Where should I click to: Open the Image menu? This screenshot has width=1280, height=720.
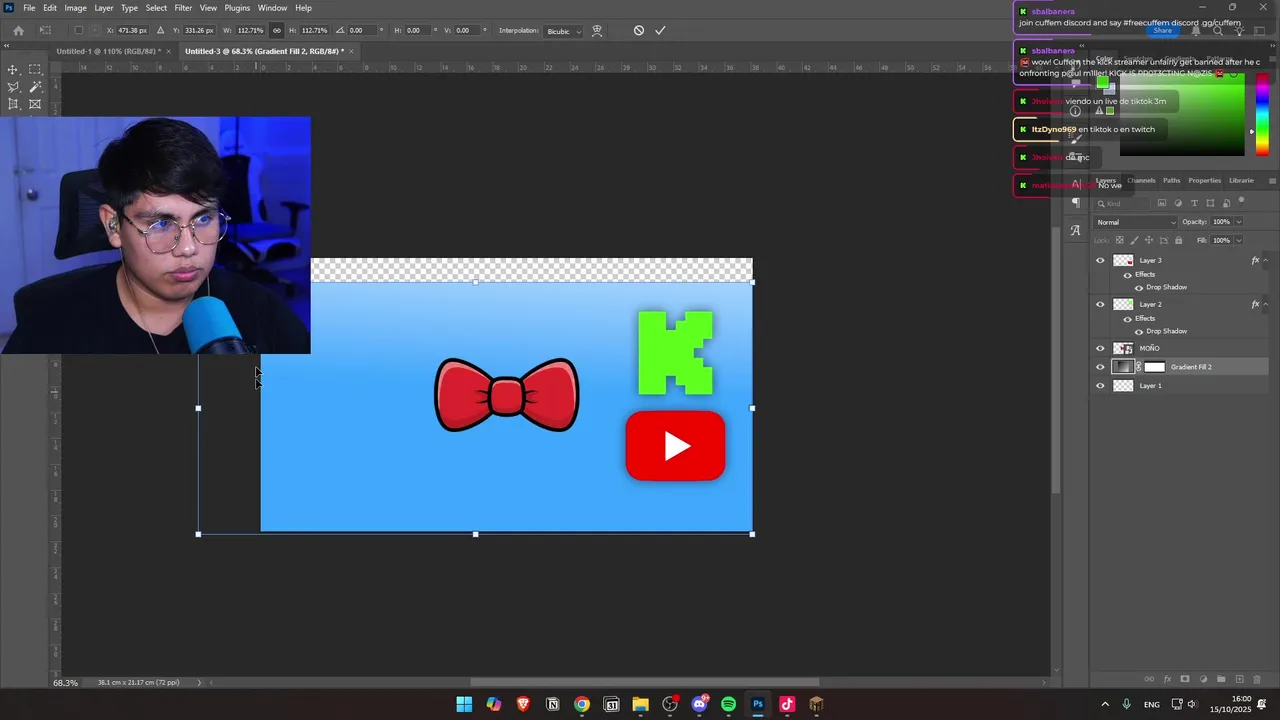tap(76, 8)
